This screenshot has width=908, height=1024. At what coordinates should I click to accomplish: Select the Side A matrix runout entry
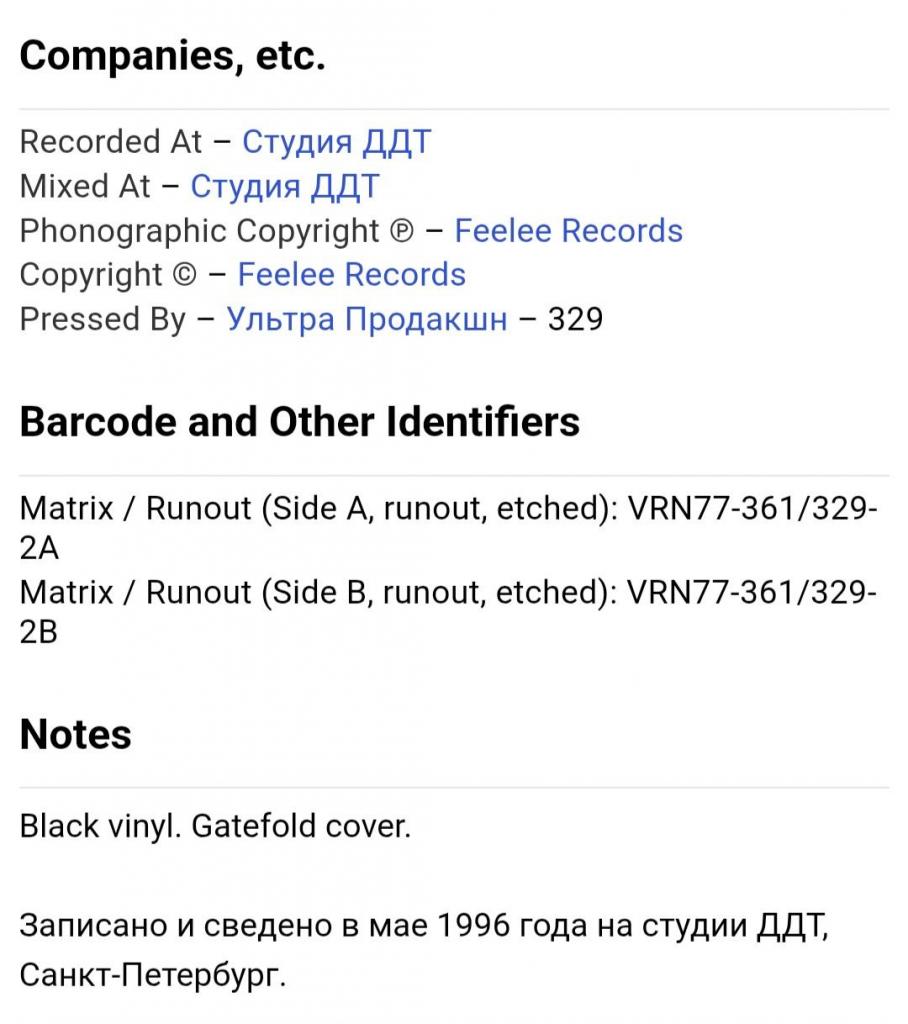pyautogui.click(x=448, y=528)
